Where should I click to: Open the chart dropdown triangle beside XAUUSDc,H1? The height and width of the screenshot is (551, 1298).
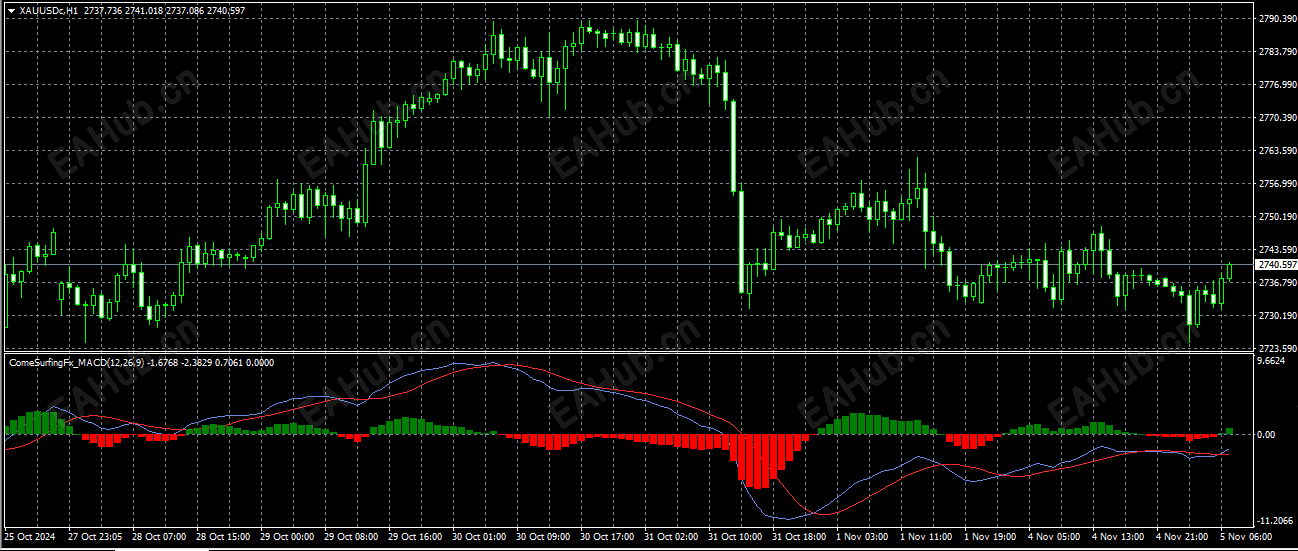11,10
